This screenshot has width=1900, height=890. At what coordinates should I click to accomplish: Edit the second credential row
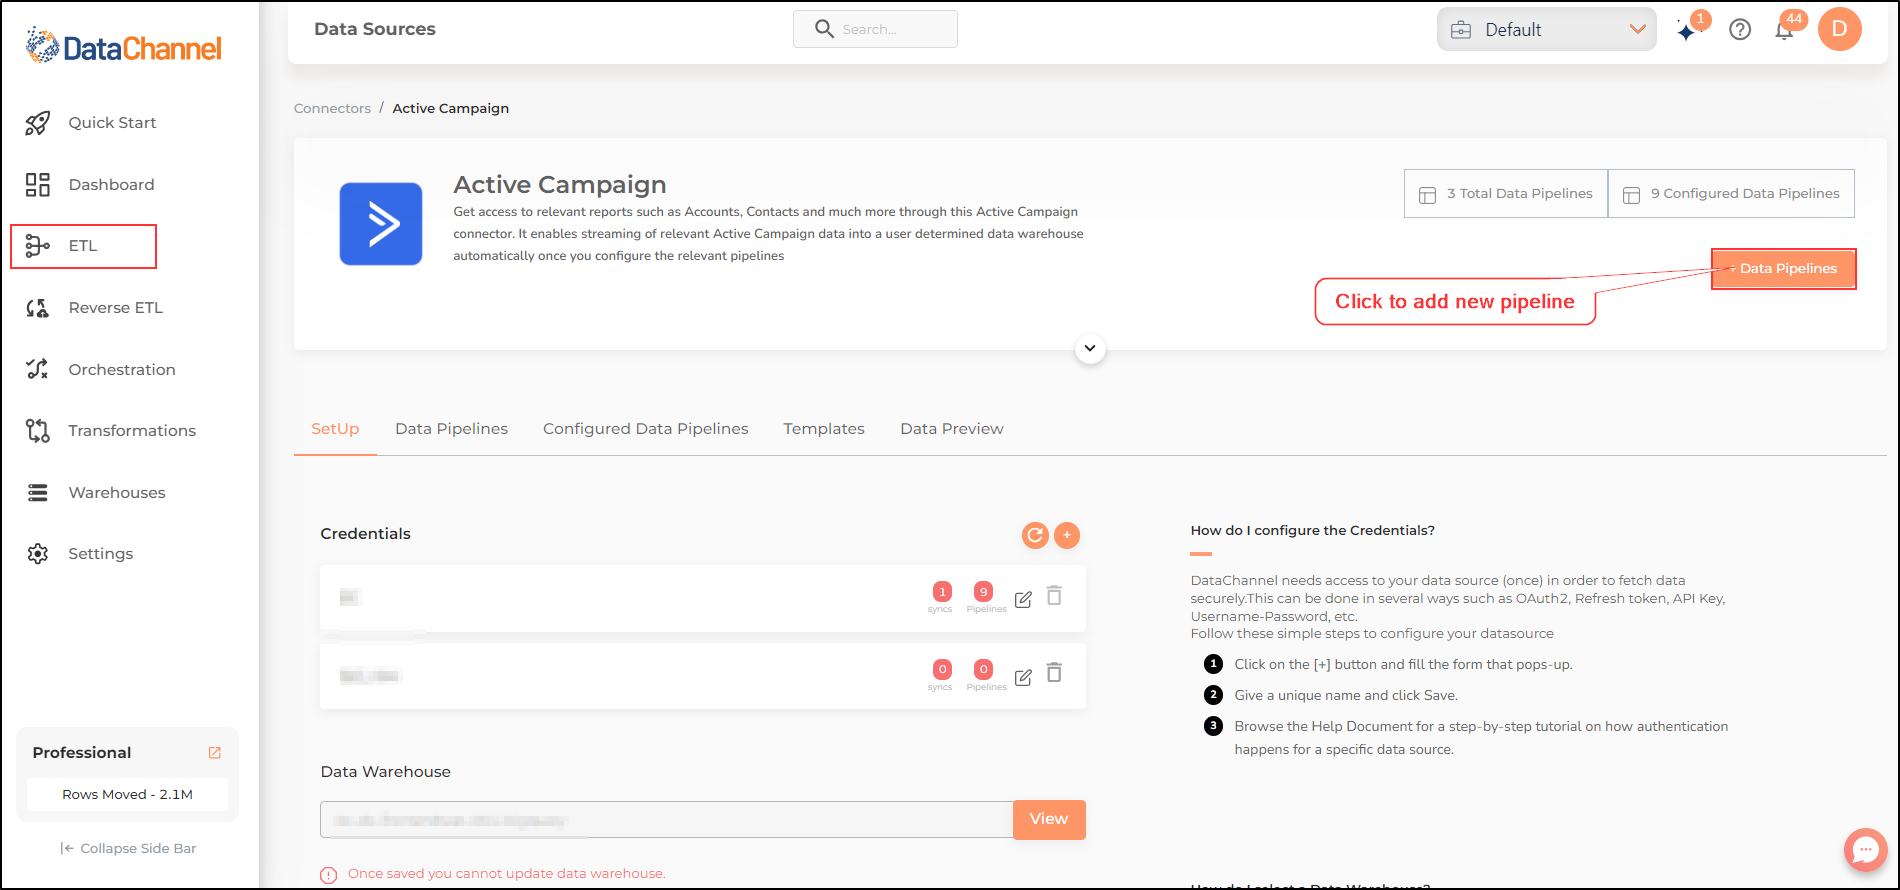(x=1023, y=677)
